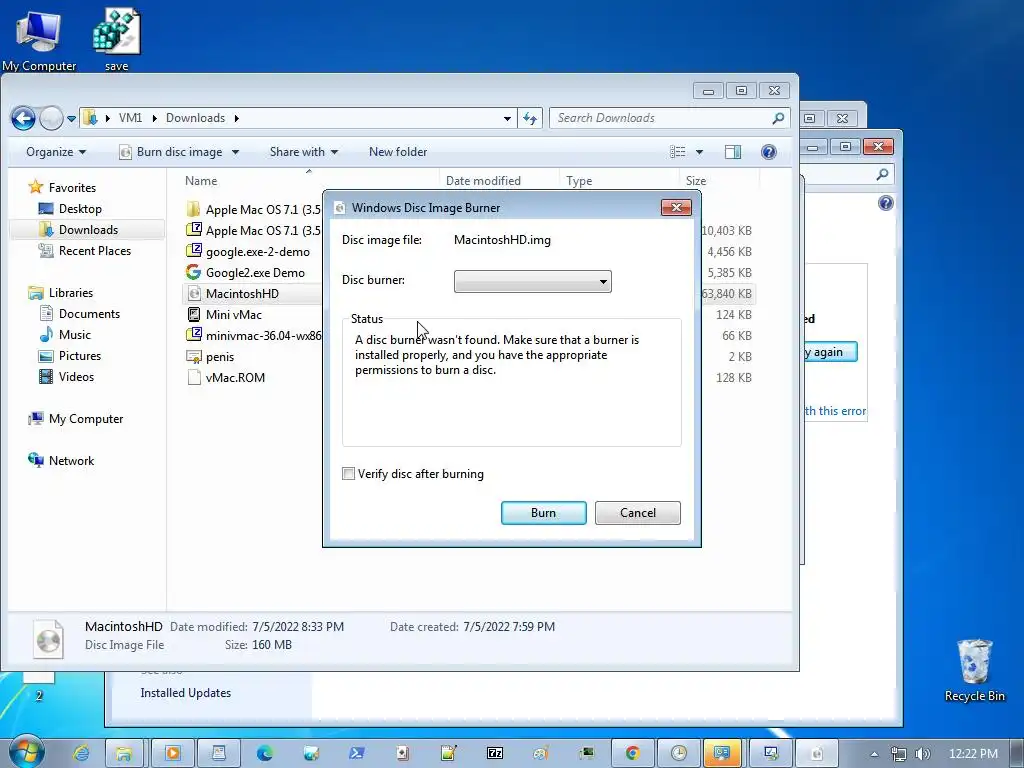Open the view options dropdown arrow
The width and height of the screenshot is (1024, 768).
699,152
